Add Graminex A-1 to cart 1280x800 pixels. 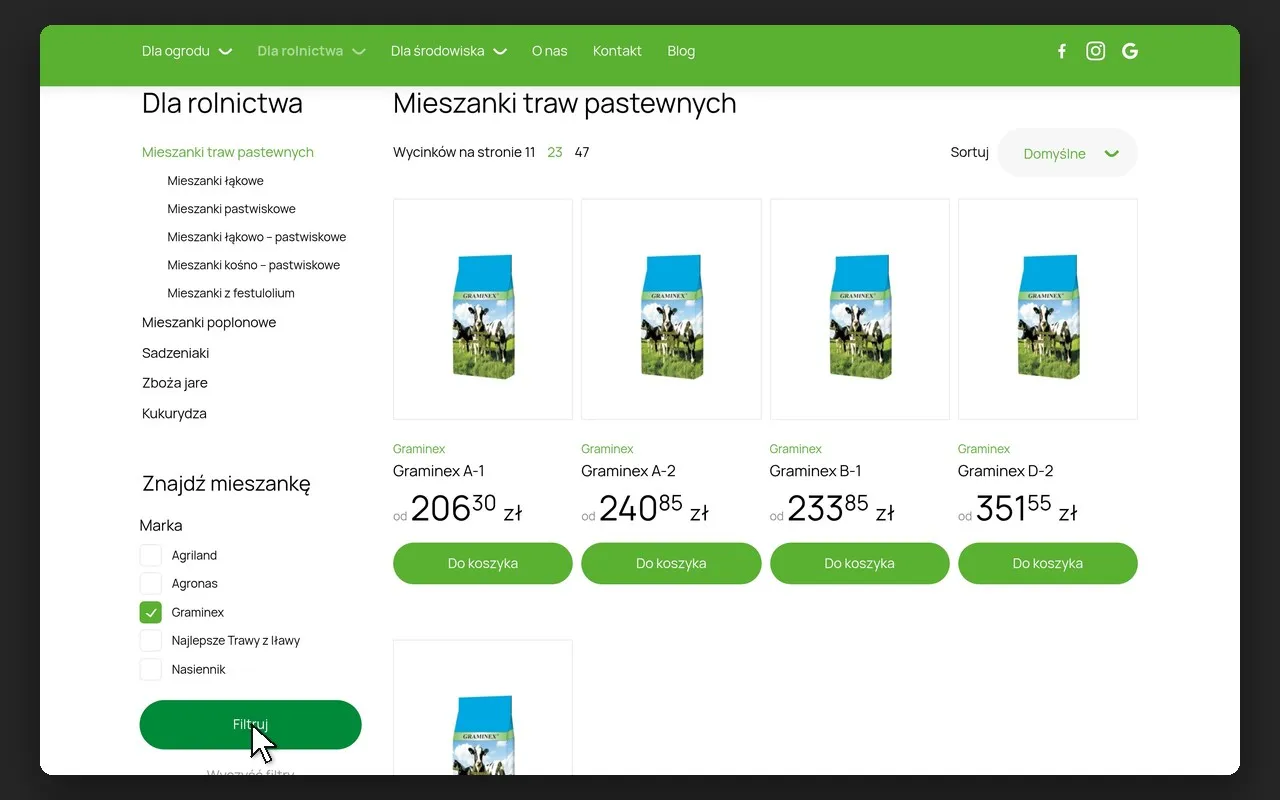tap(483, 563)
